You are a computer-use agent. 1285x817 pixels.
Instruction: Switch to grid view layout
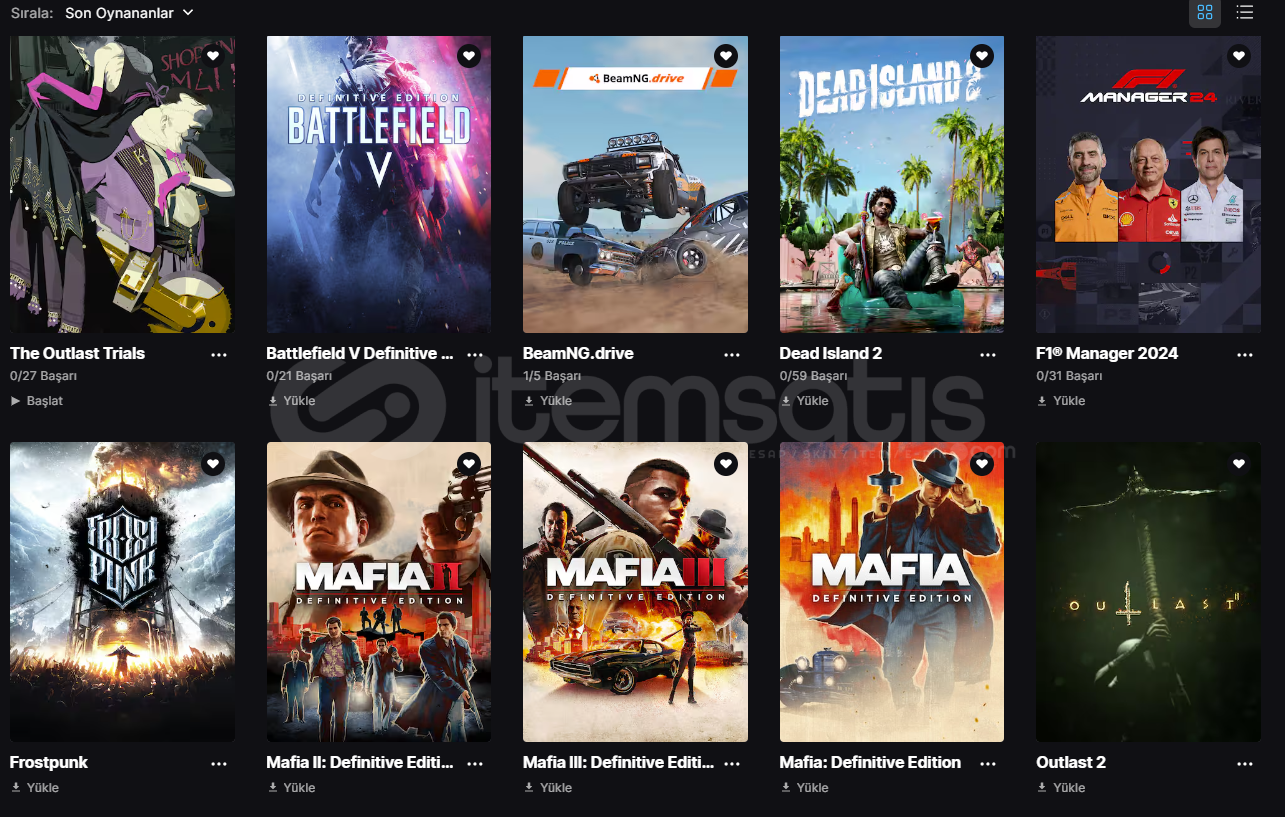1204,13
